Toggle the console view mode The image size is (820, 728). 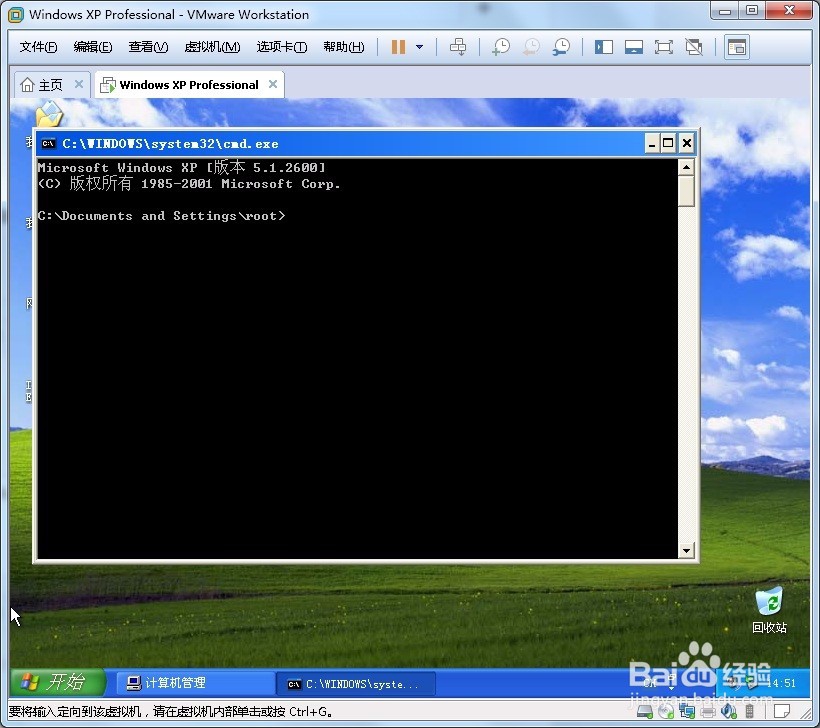tap(736, 46)
